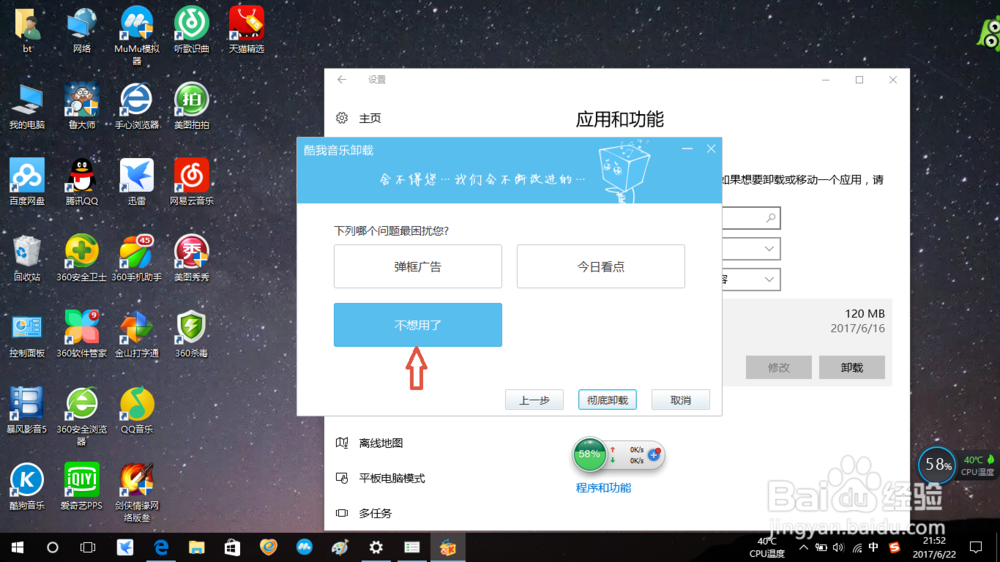Open Edge browser from taskbar
Image resolution: width=1000 pixels, height=562 pixels.
coord(161,547)
